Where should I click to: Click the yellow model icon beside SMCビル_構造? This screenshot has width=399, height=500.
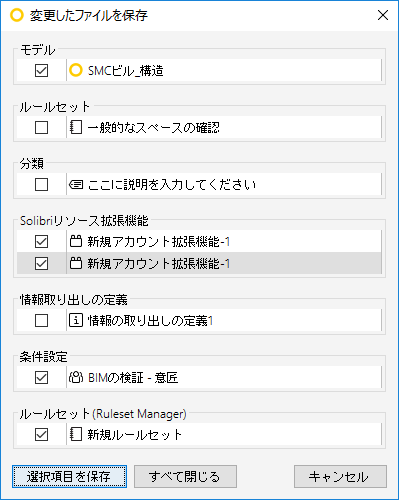click(76, 70)
